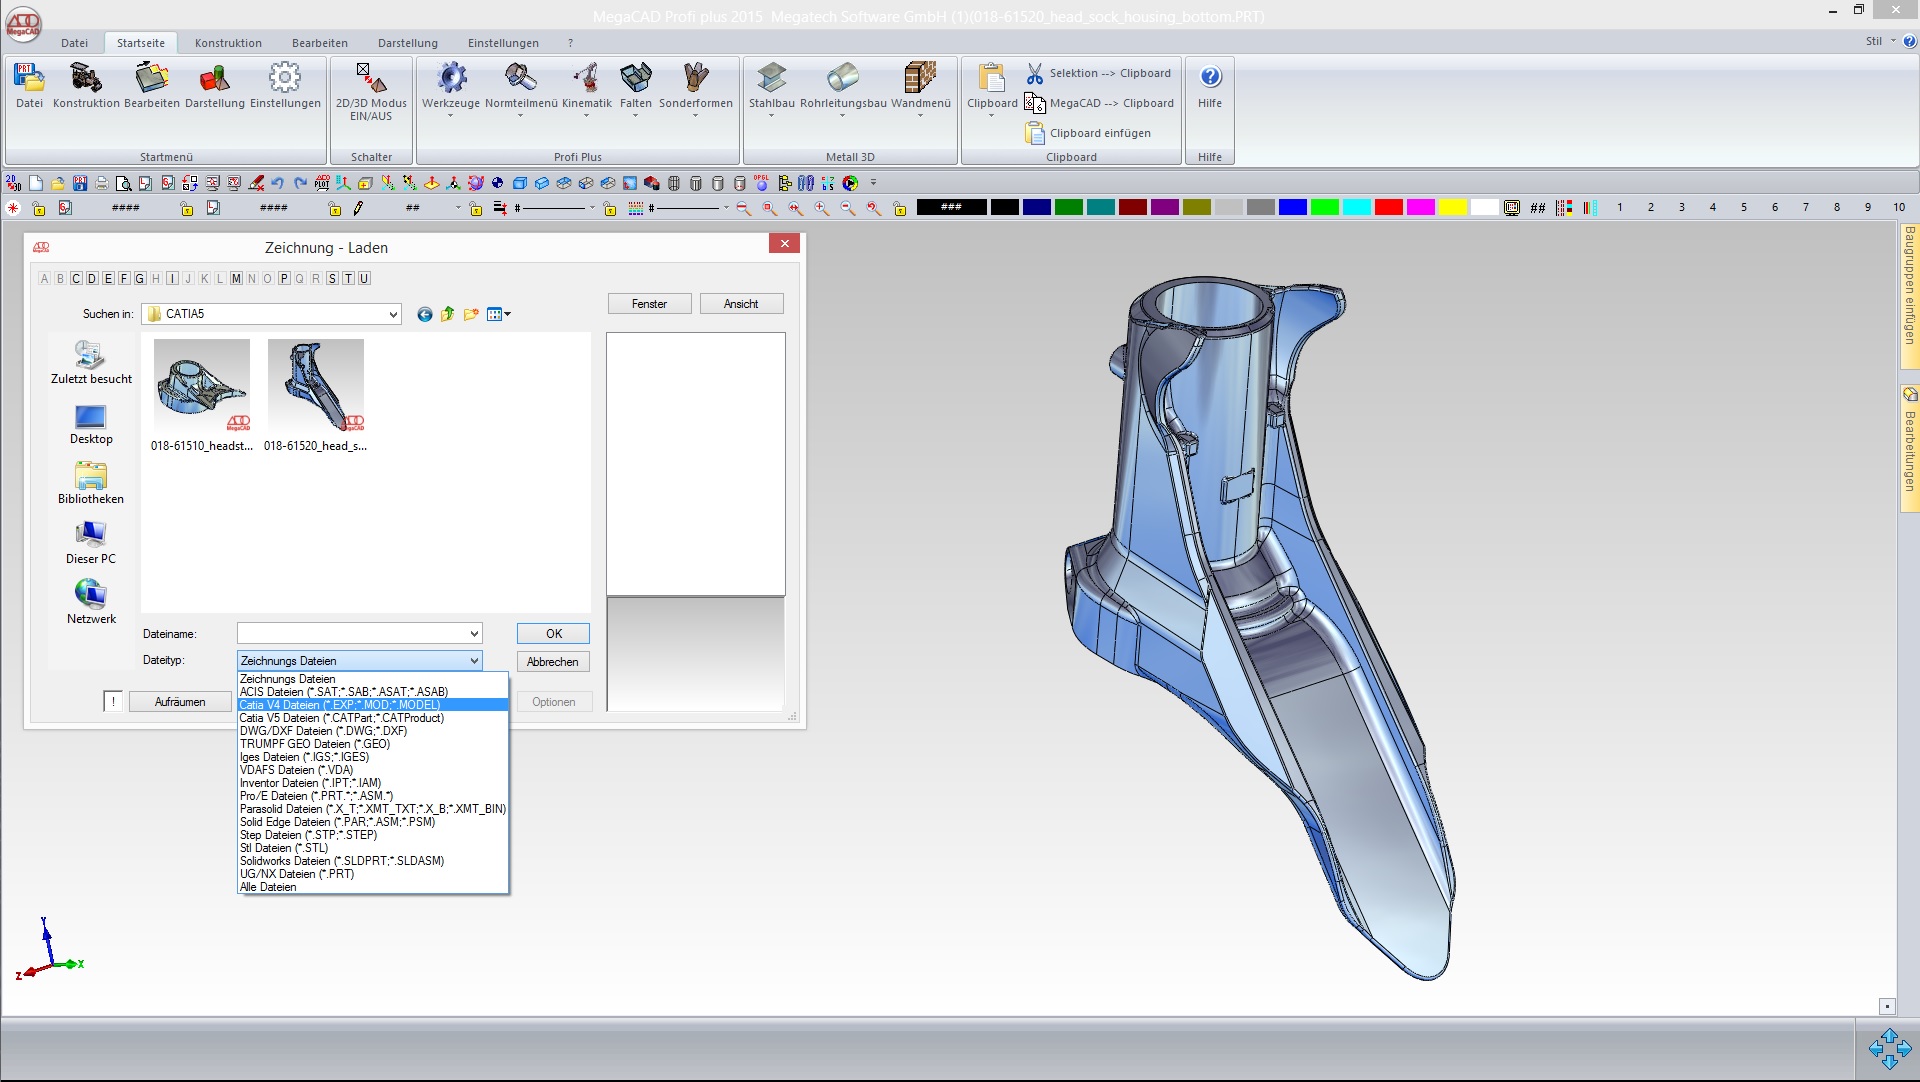The width and height of the screenshot is (1920, 1082).
Task: Open the first line style dropdown
Action: coord(592,208)
